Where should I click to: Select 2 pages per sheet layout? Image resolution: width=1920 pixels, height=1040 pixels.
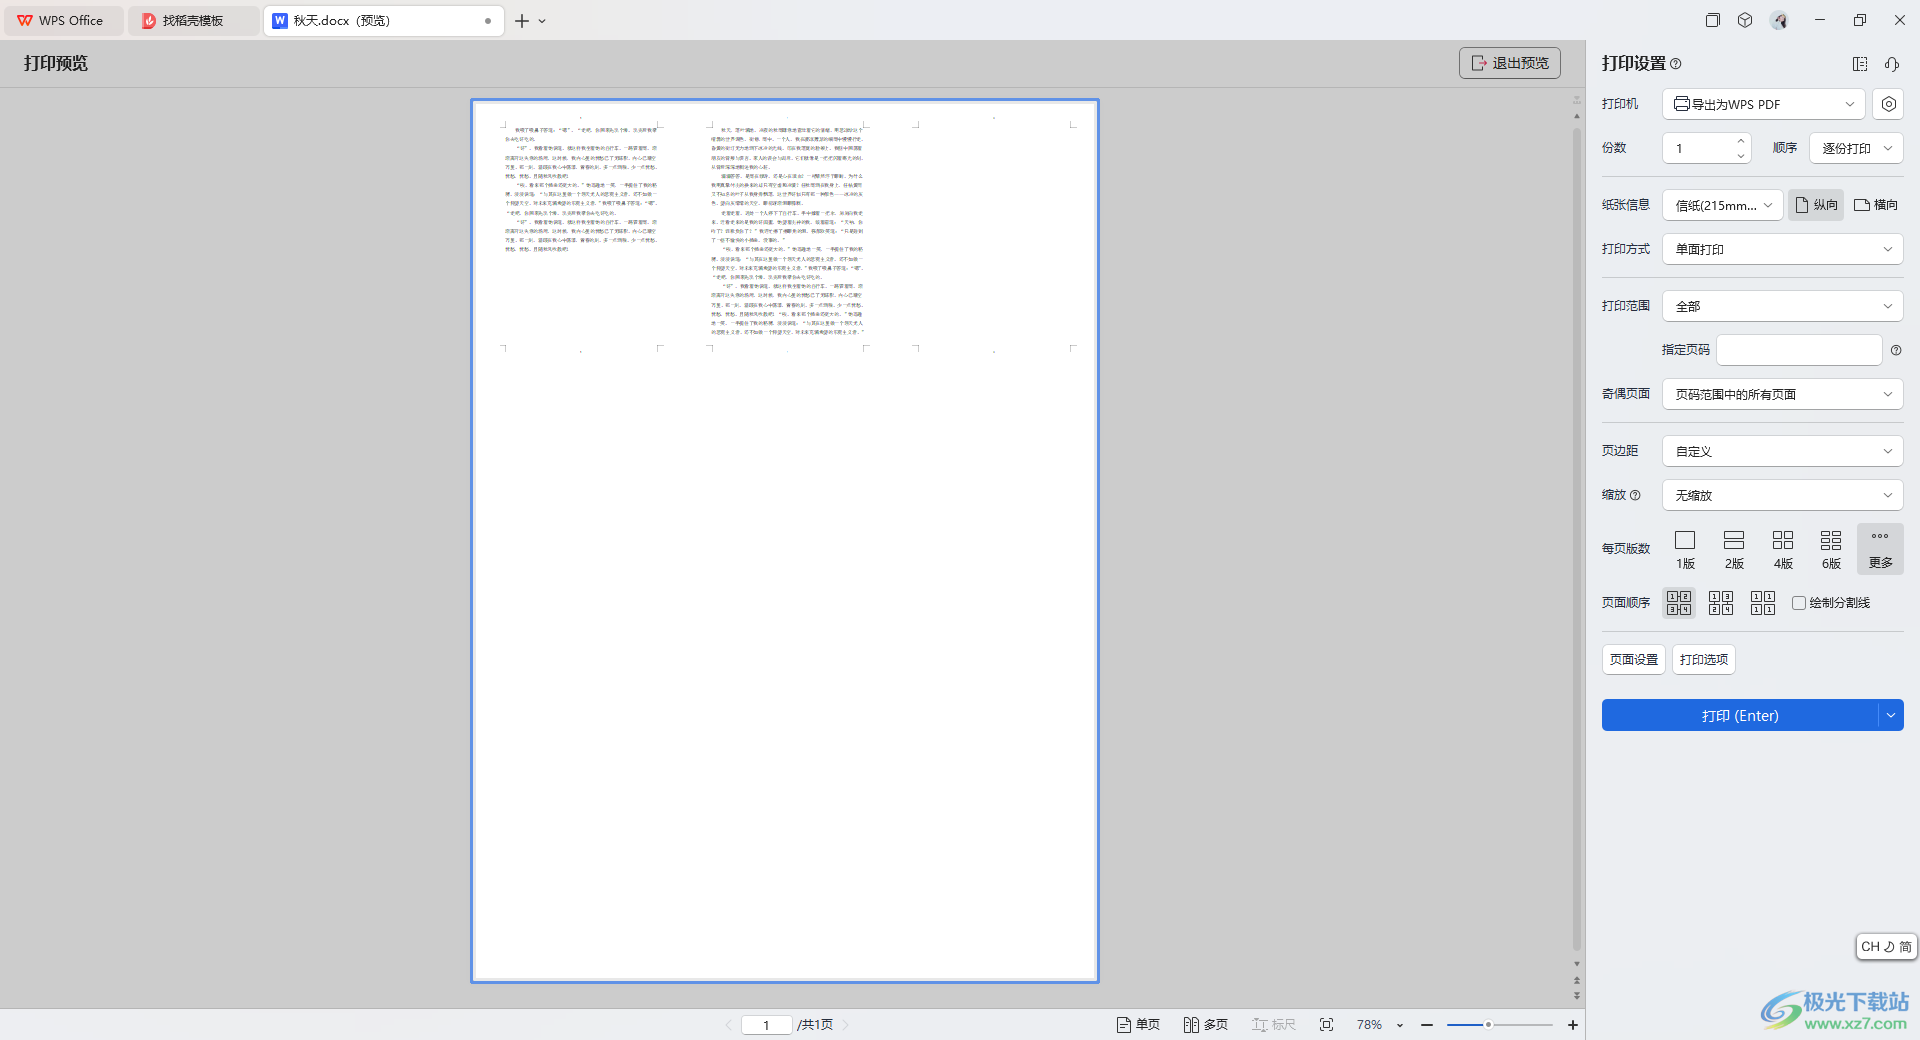pos(1734,549)
